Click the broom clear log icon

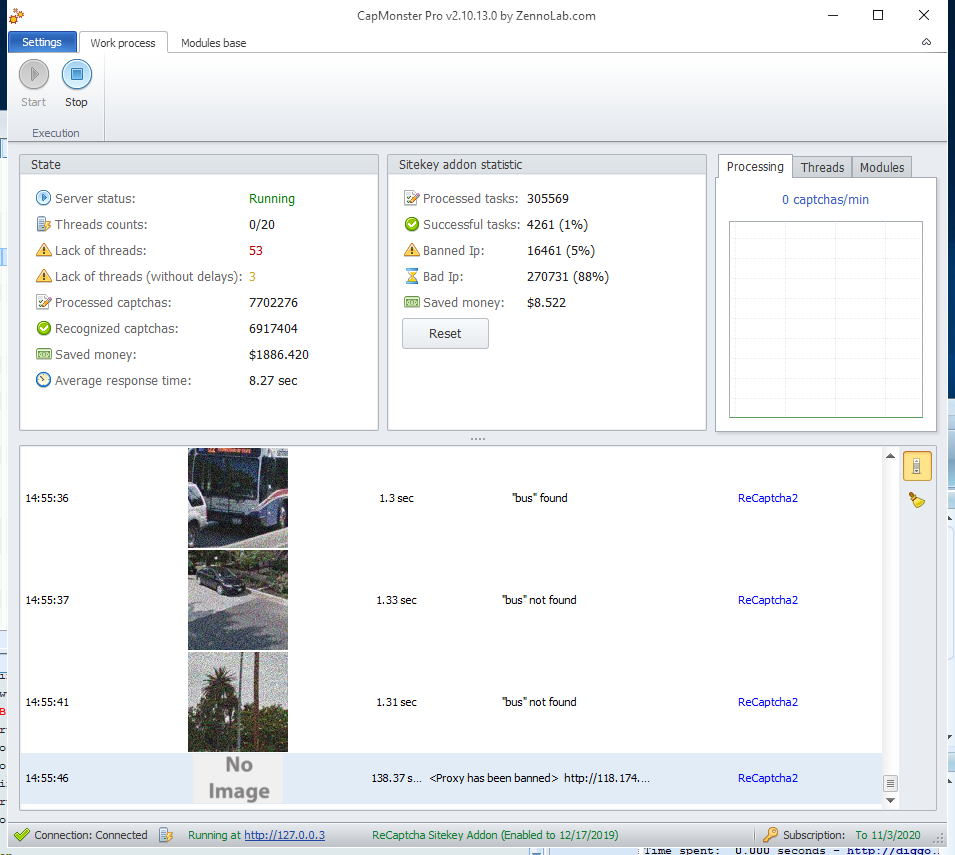coord(917,500)
